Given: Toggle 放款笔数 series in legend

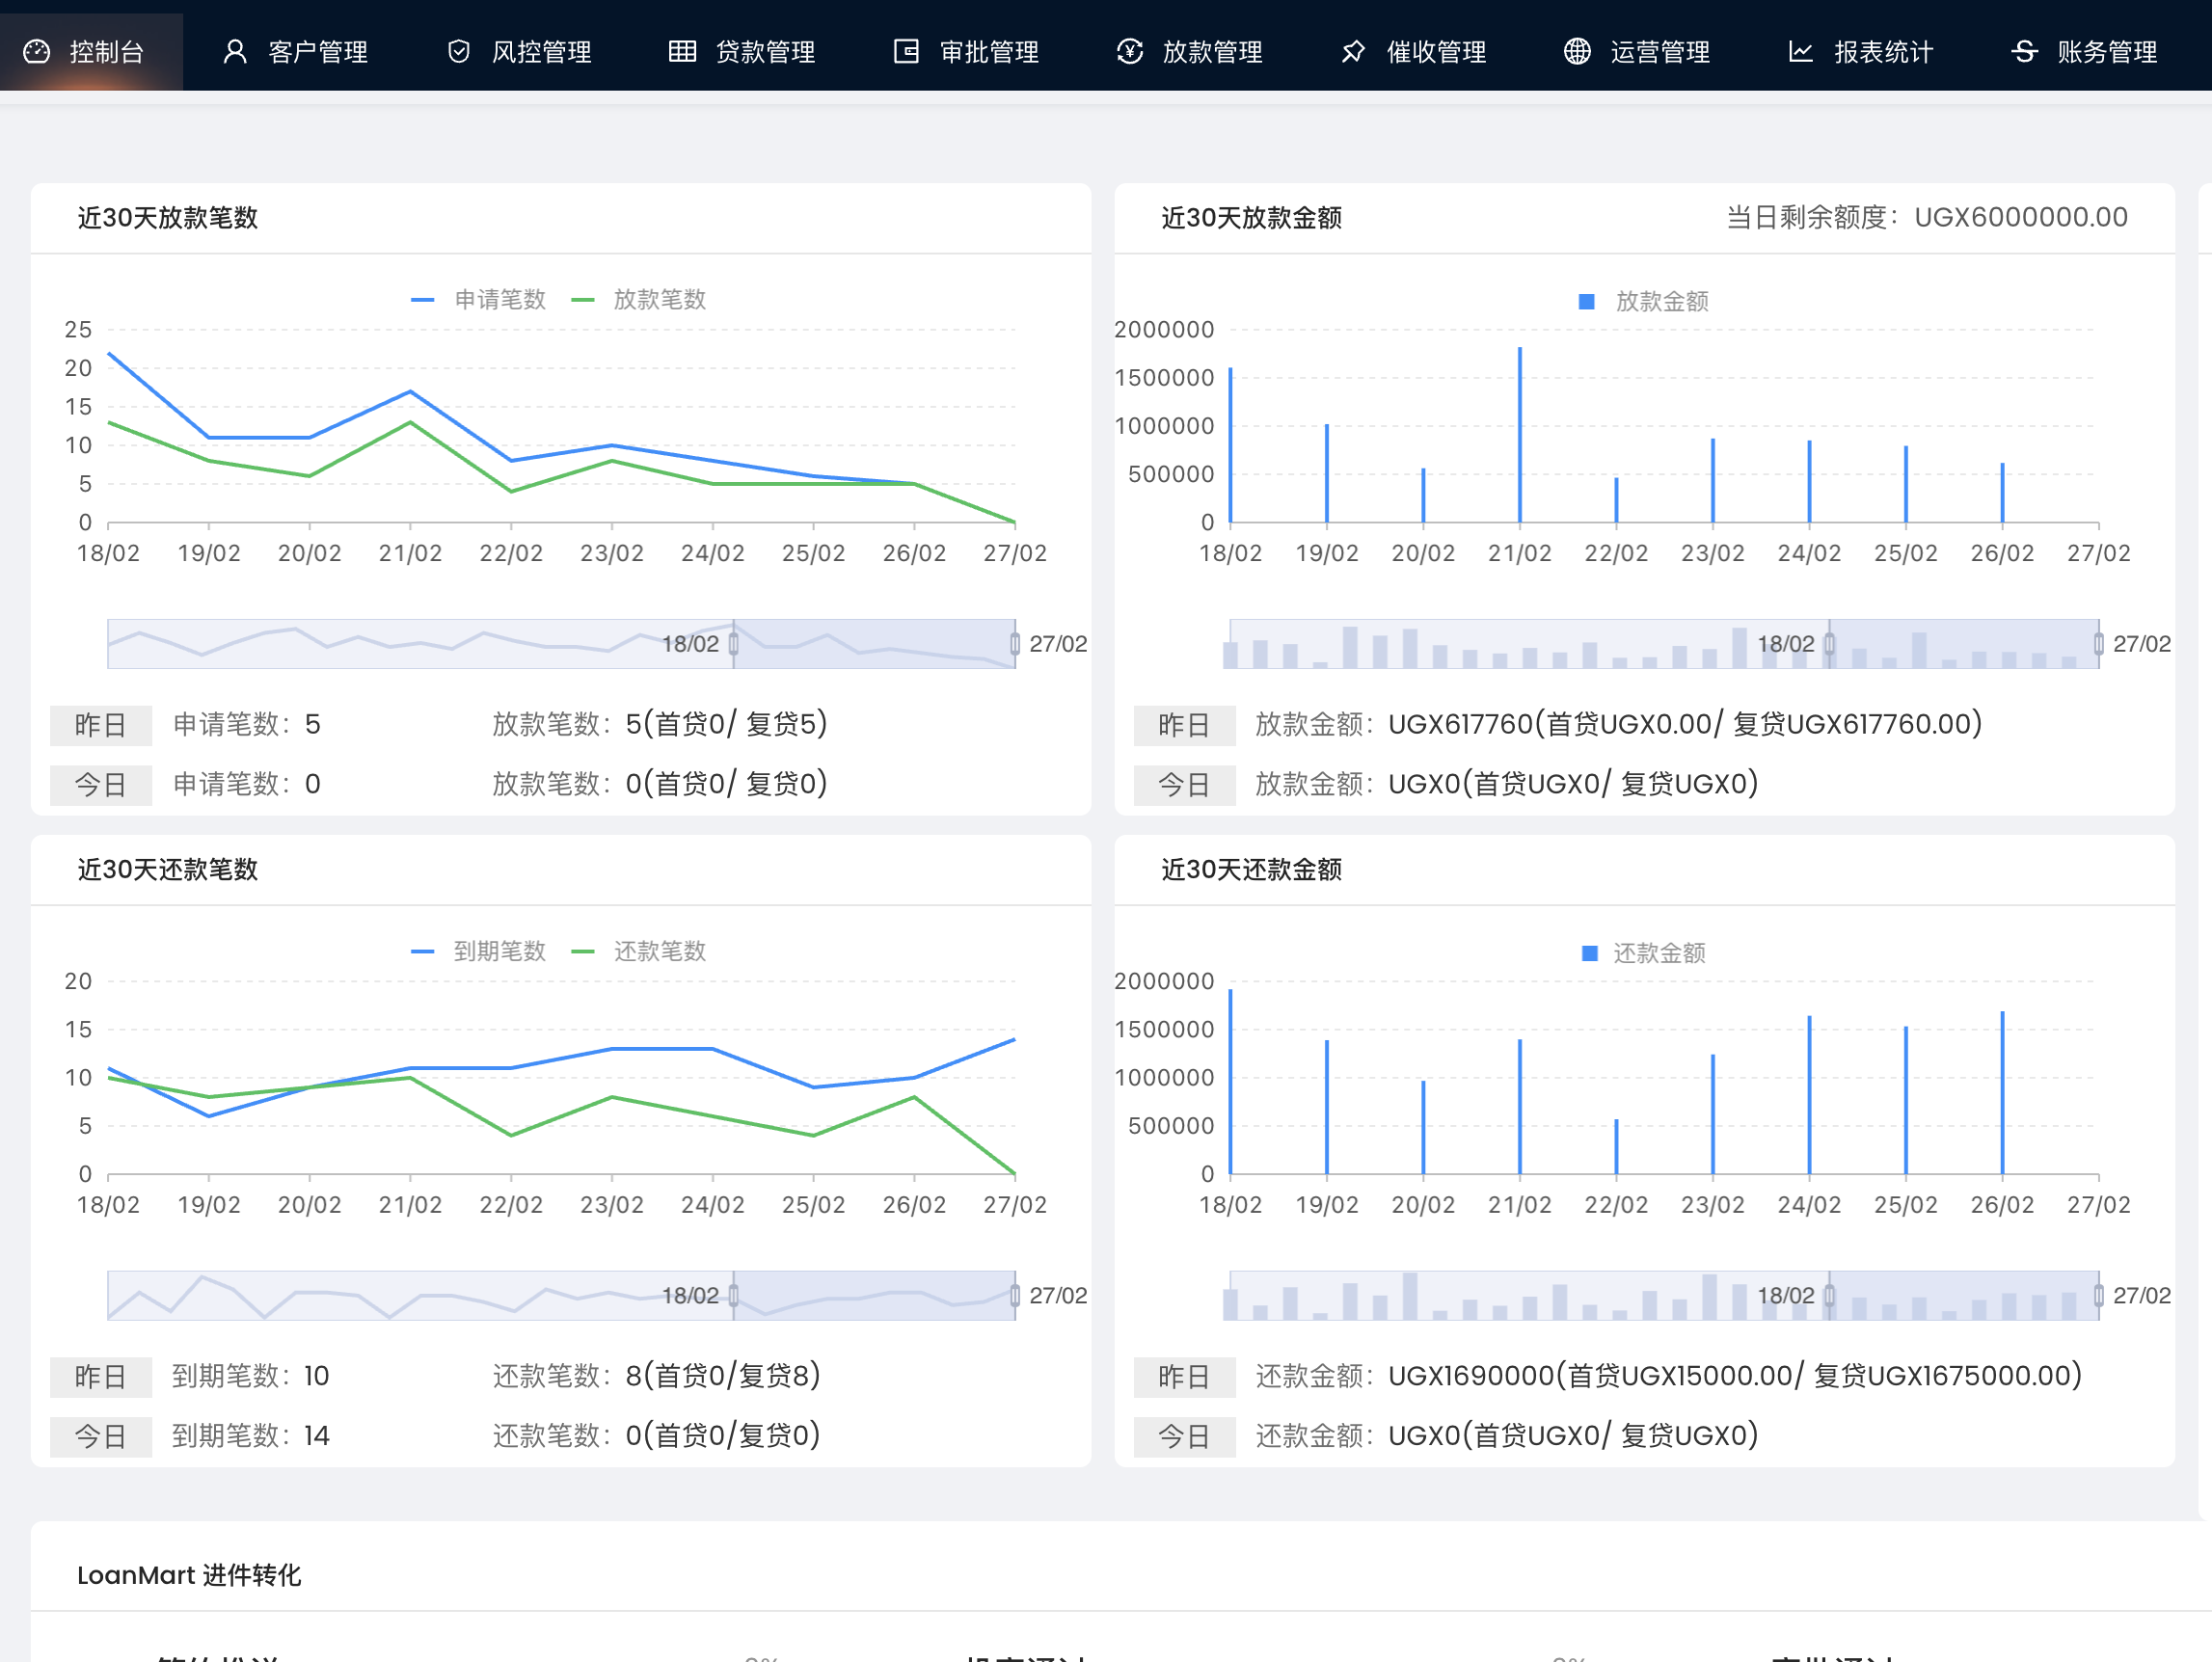Looking at the screenshot, I should coord(640,299).
